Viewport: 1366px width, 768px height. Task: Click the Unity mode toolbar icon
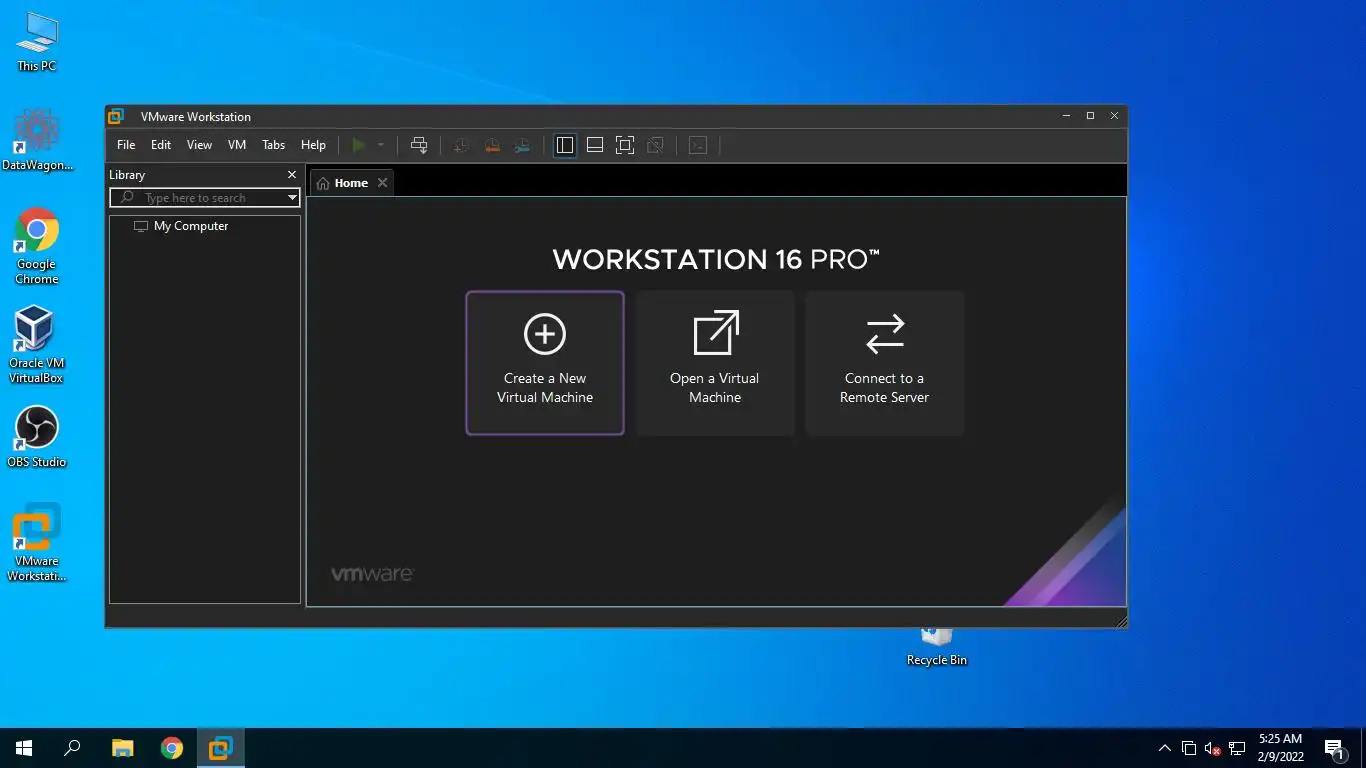coord(655,145)
